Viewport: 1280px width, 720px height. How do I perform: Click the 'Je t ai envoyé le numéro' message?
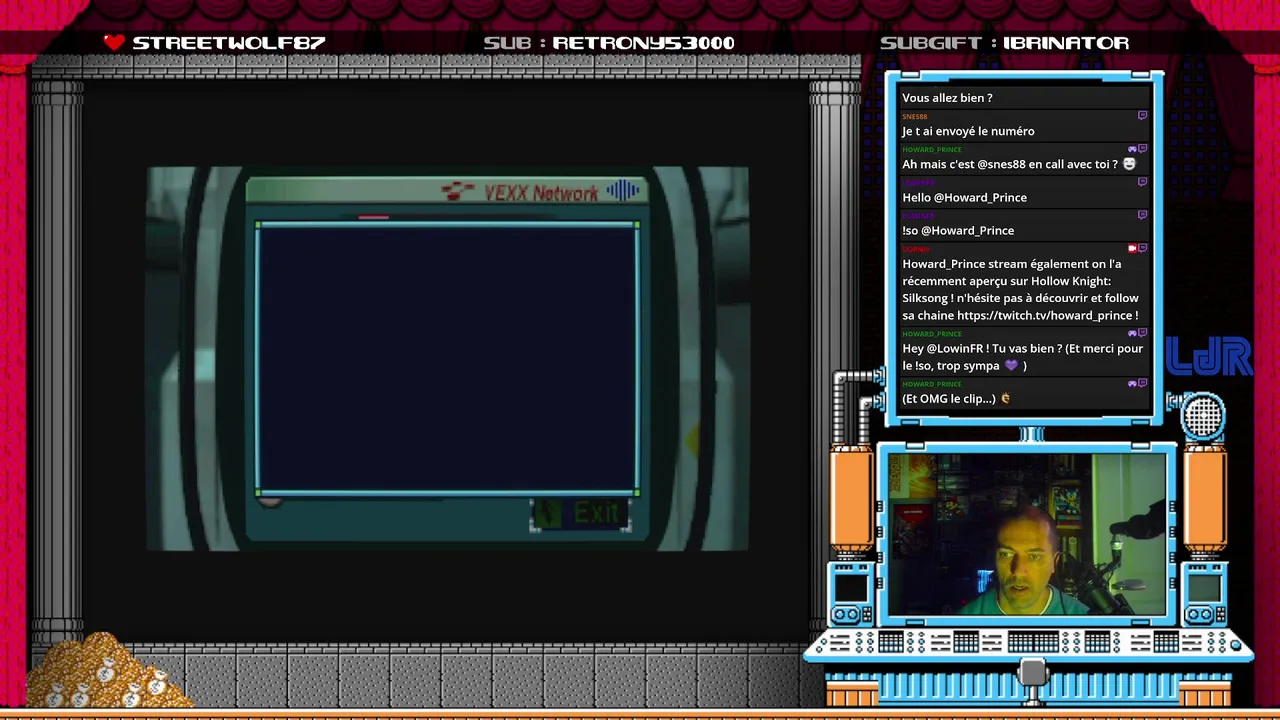(968, 131)
